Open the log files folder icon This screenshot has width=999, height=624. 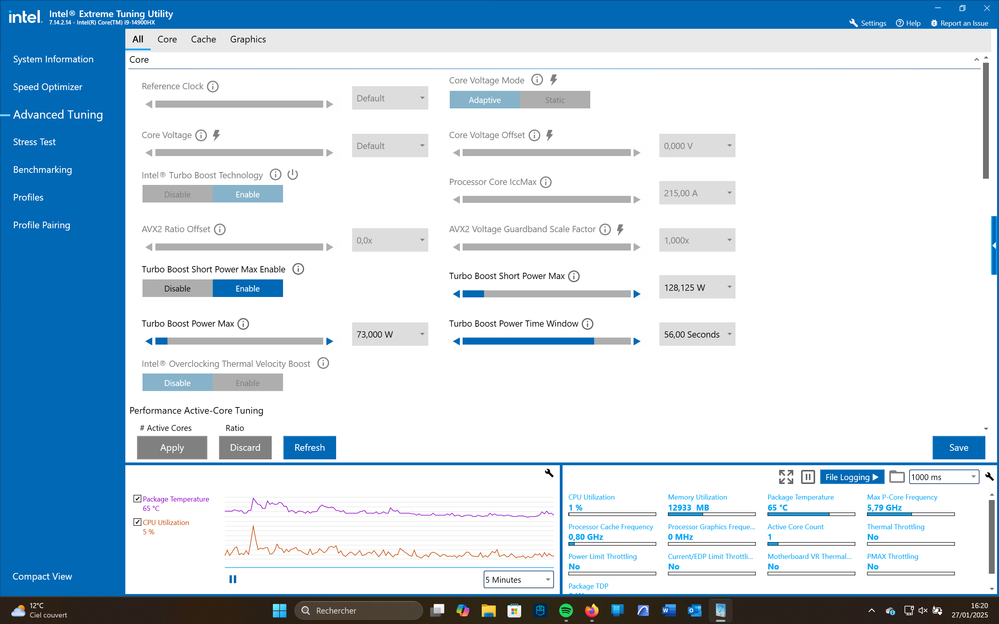[x=897, y=477]
